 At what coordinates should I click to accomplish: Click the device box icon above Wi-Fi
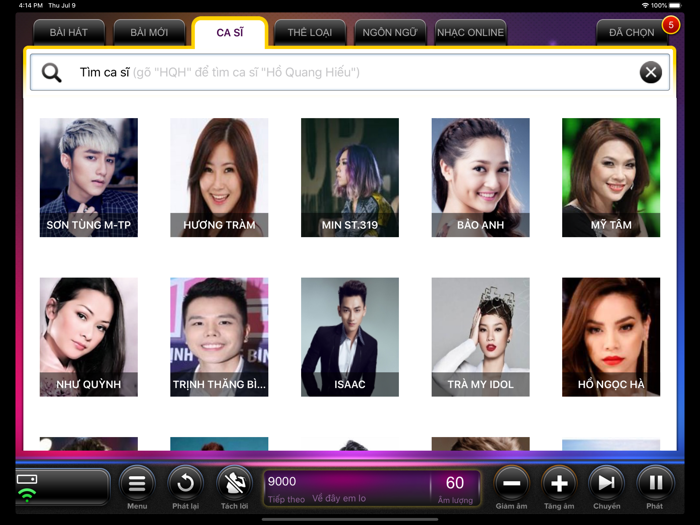pyautogui.click(x=27, y=479)
